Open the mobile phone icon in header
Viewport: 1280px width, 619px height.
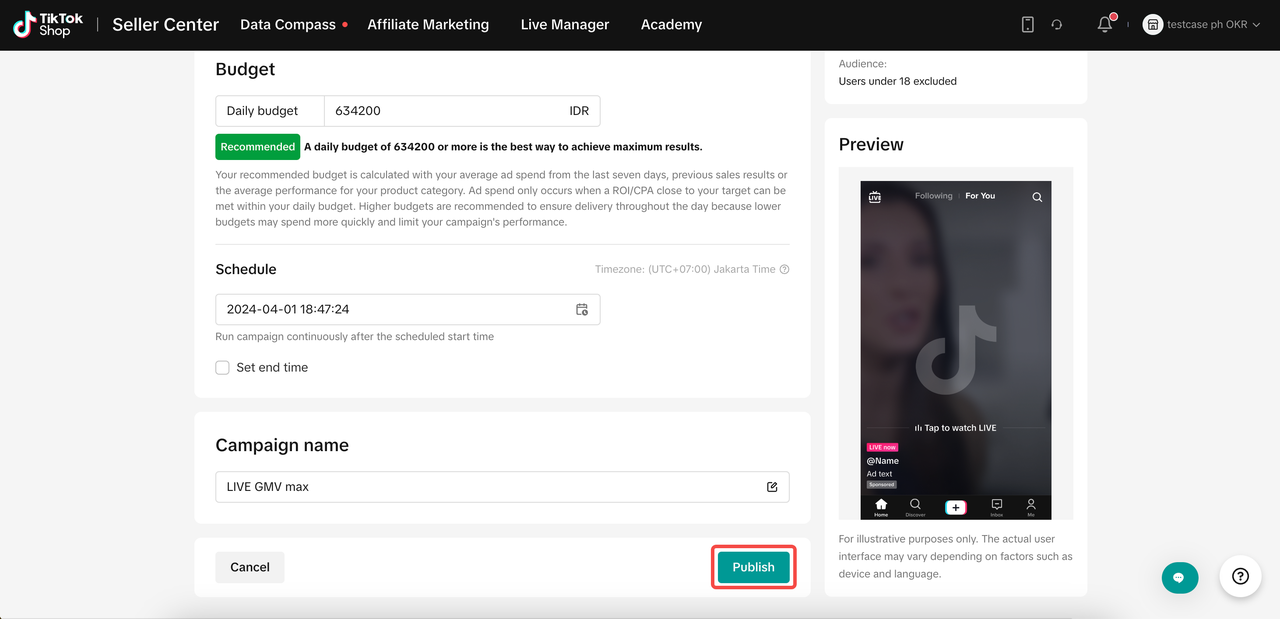click(1027, 24)
